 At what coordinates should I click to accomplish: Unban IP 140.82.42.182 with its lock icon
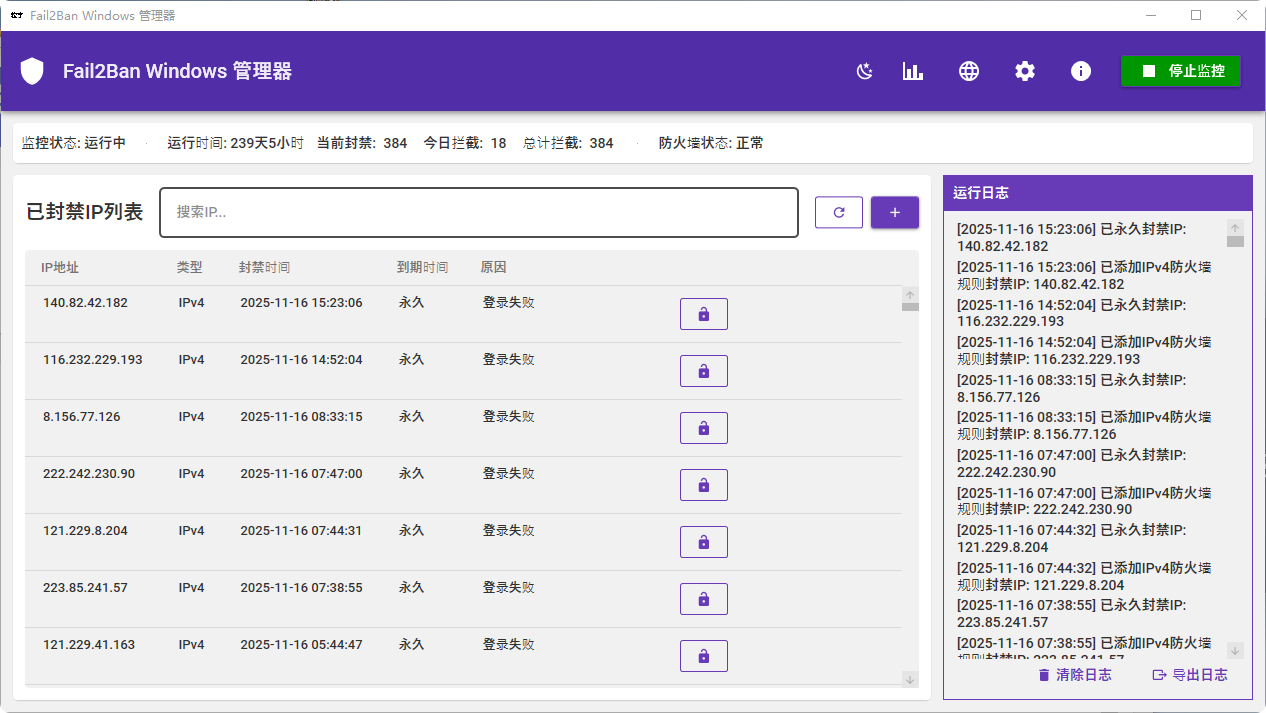(x=703, y=313)
